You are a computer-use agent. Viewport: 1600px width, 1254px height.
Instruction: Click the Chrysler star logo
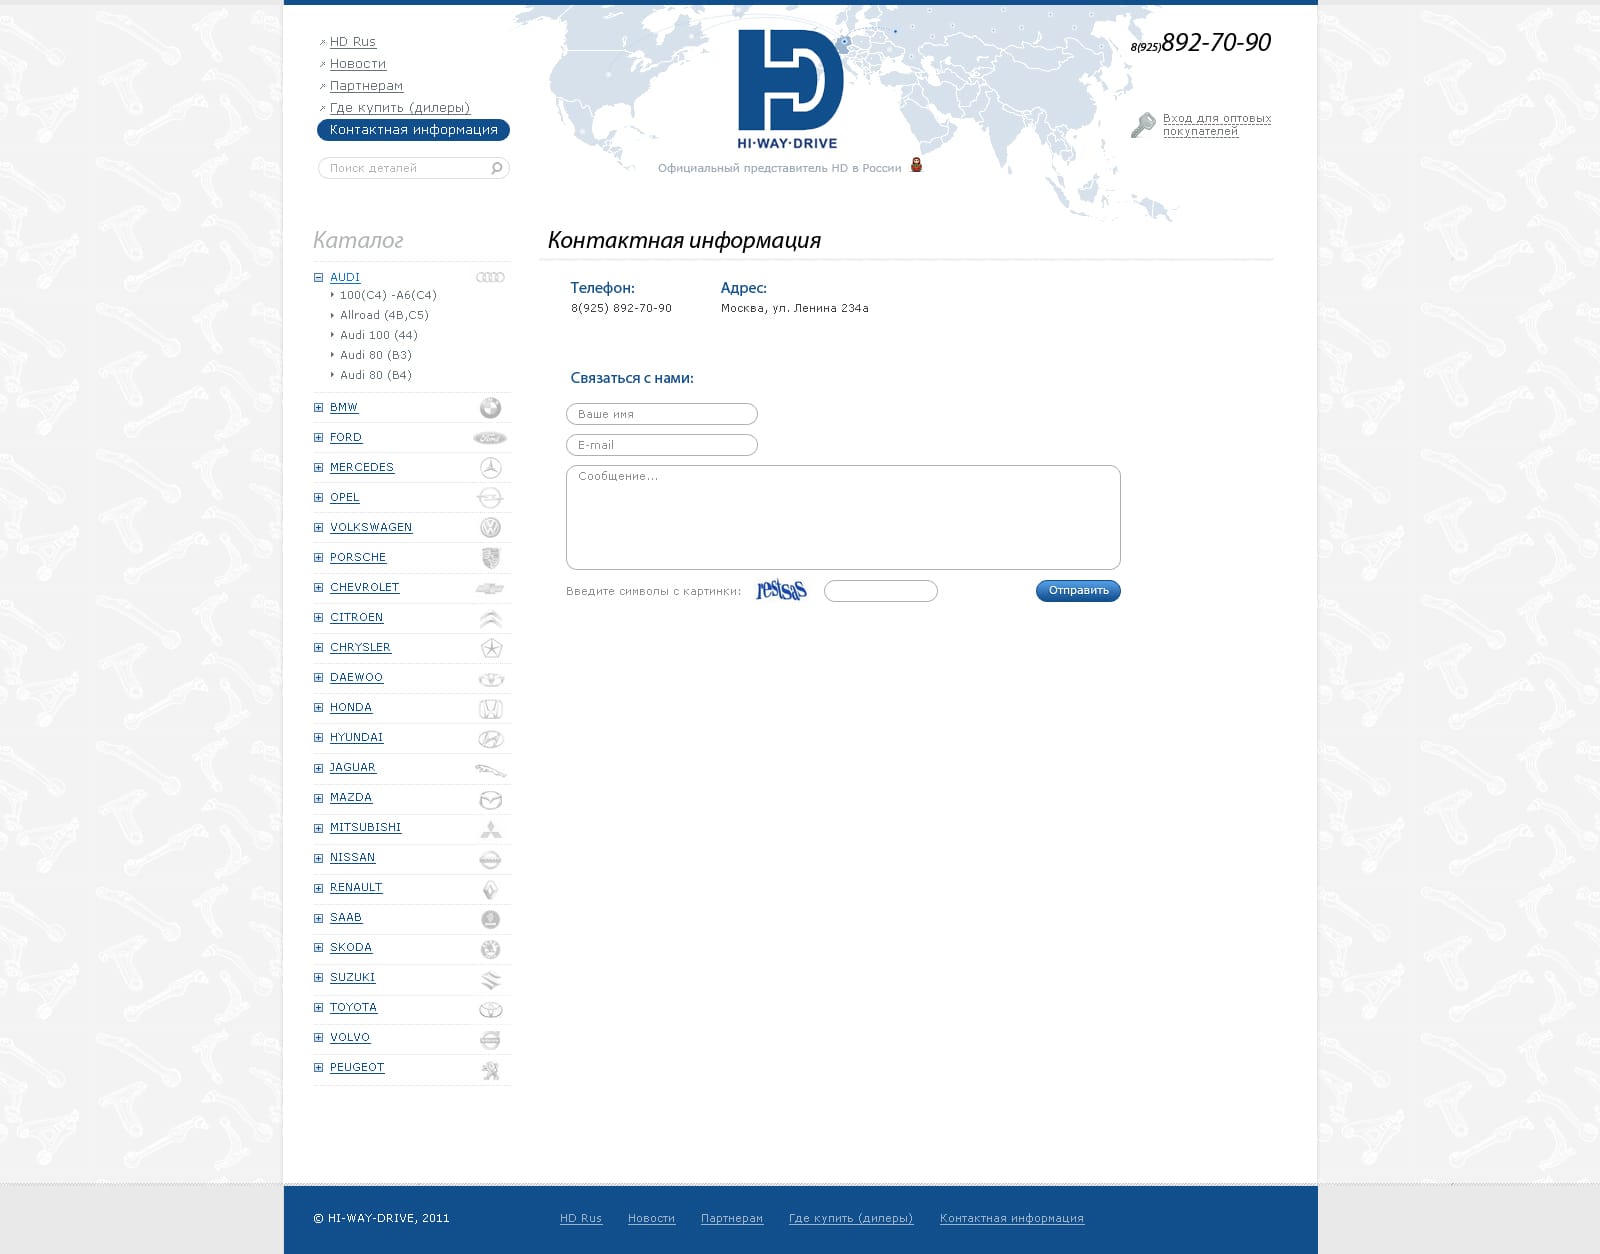490,648
